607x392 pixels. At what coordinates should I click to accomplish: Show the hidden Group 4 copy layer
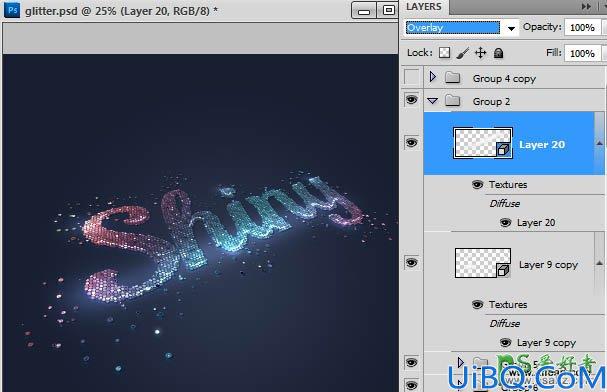tap(412, 77)
